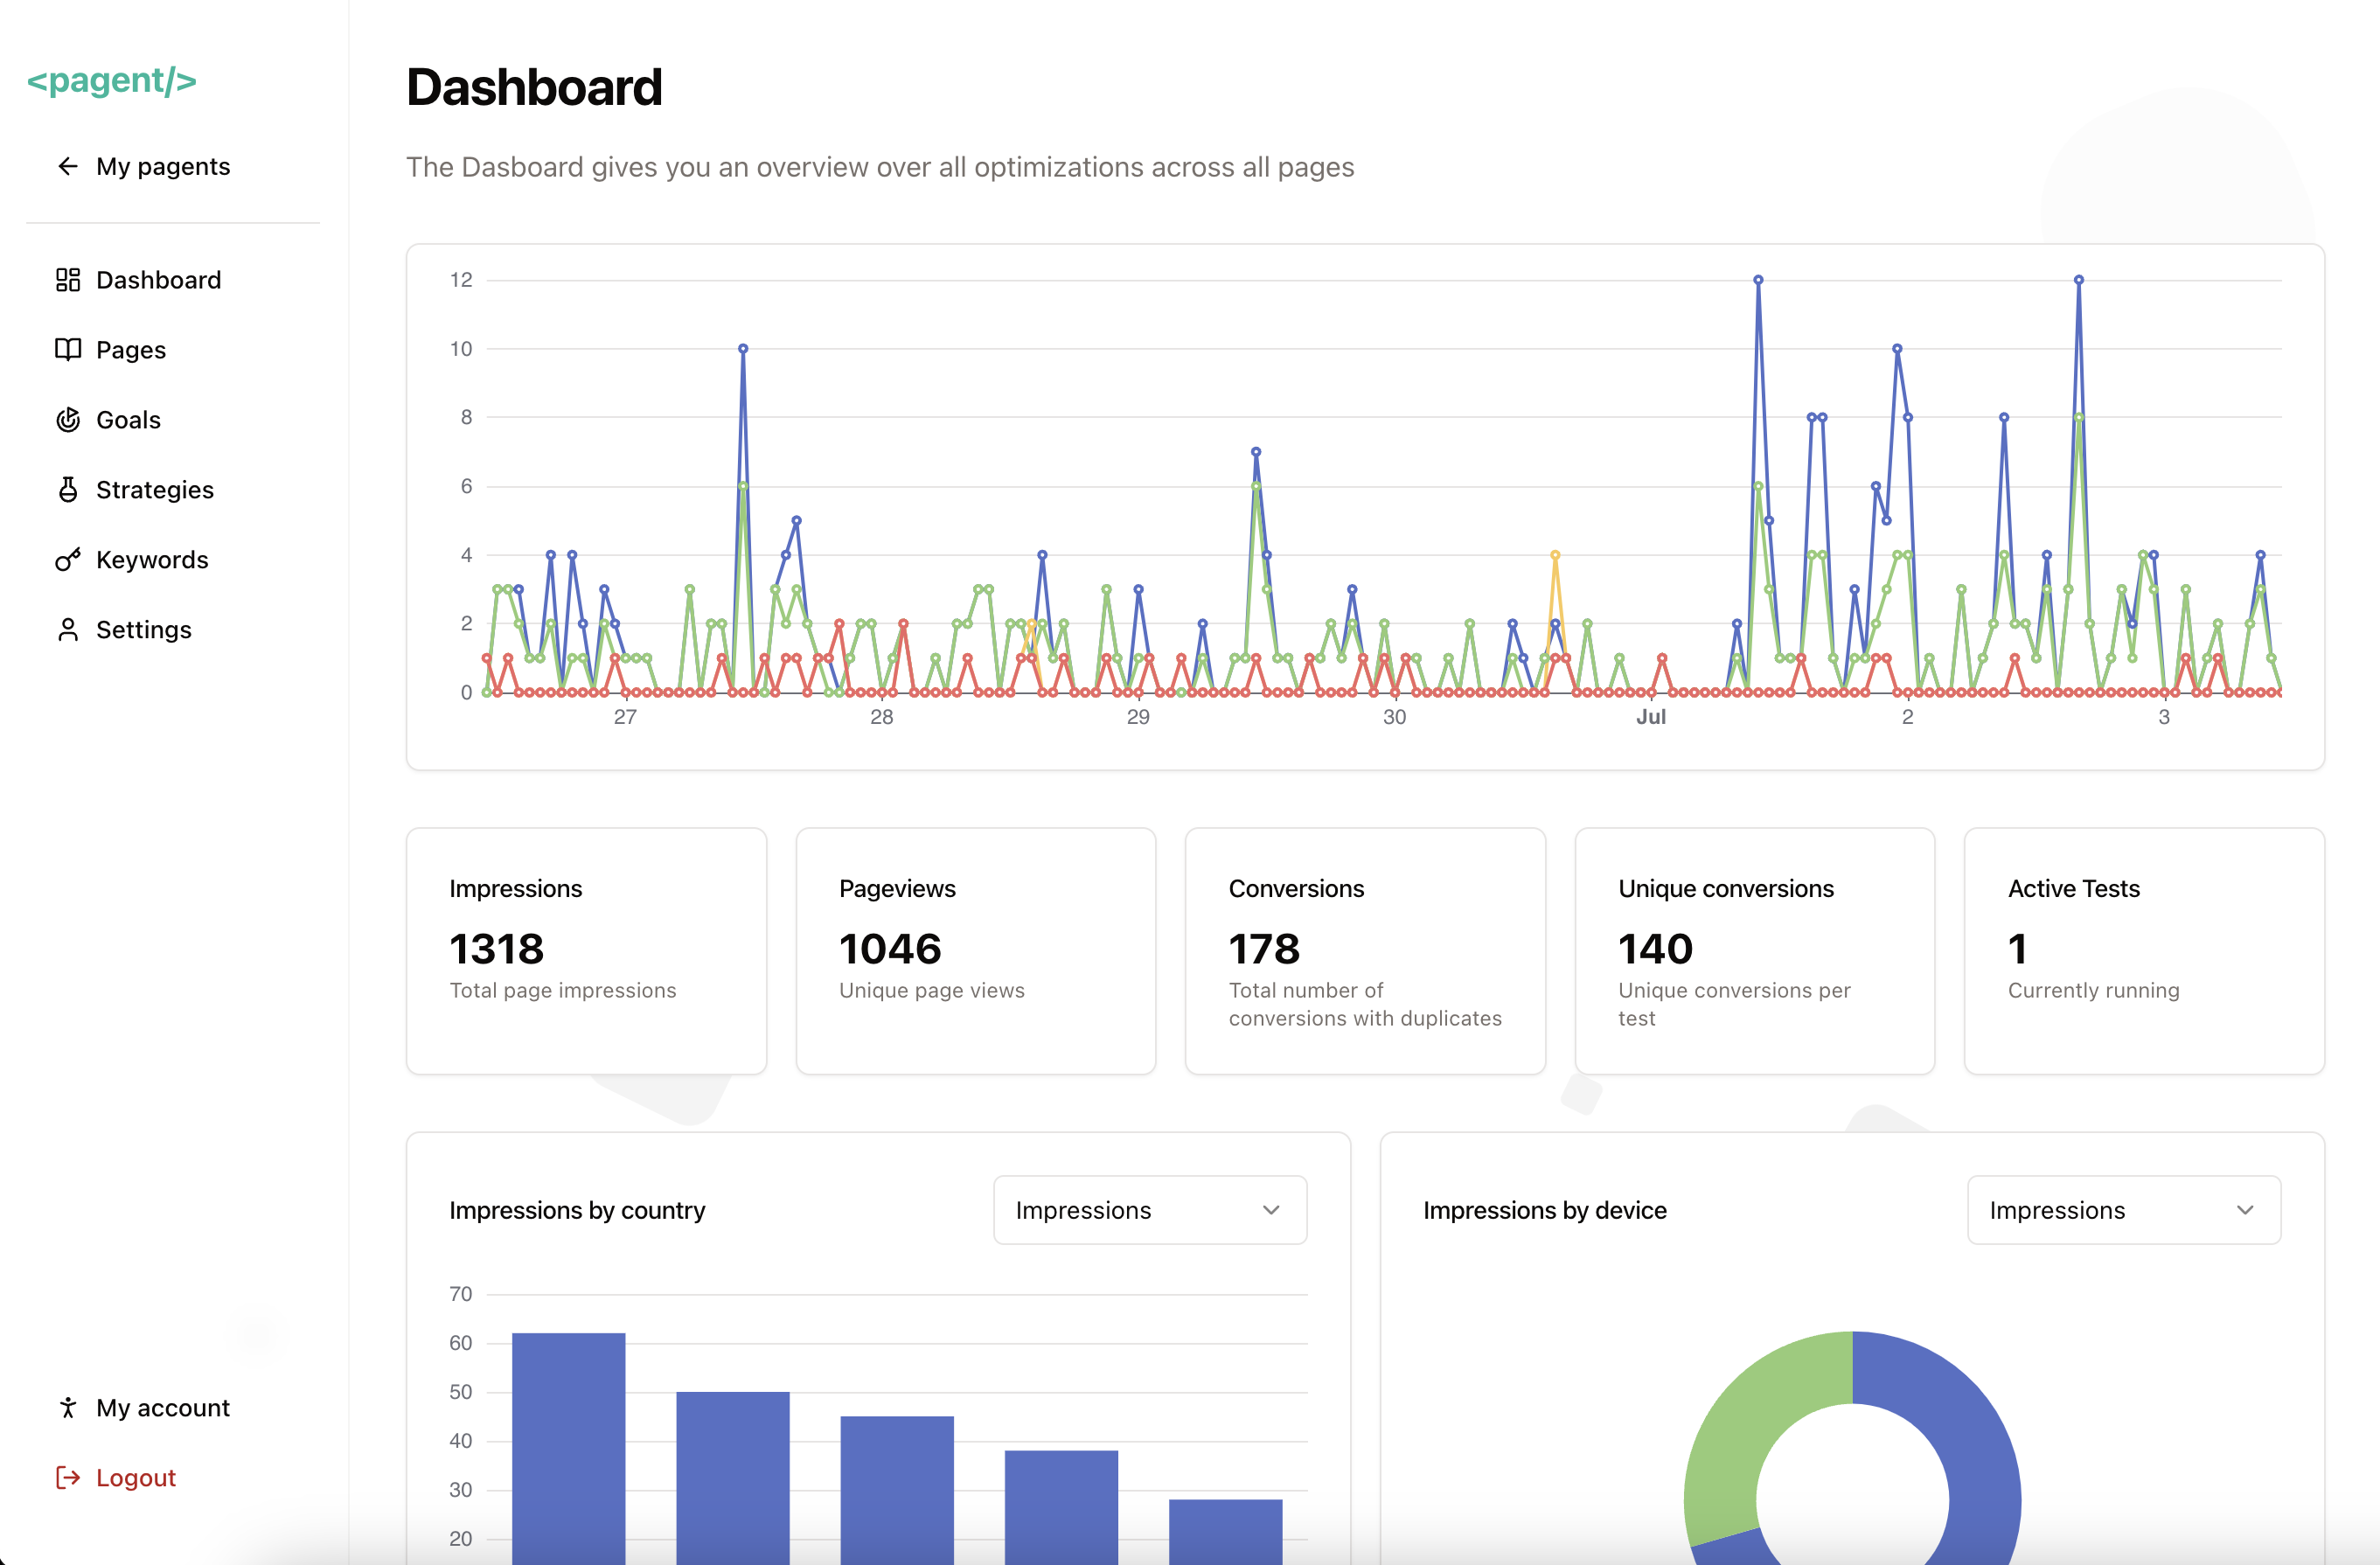Click the Active Tests card
Image resolution: width=2380 pixels, height=1565 pixels.
tap(2145, 951)
